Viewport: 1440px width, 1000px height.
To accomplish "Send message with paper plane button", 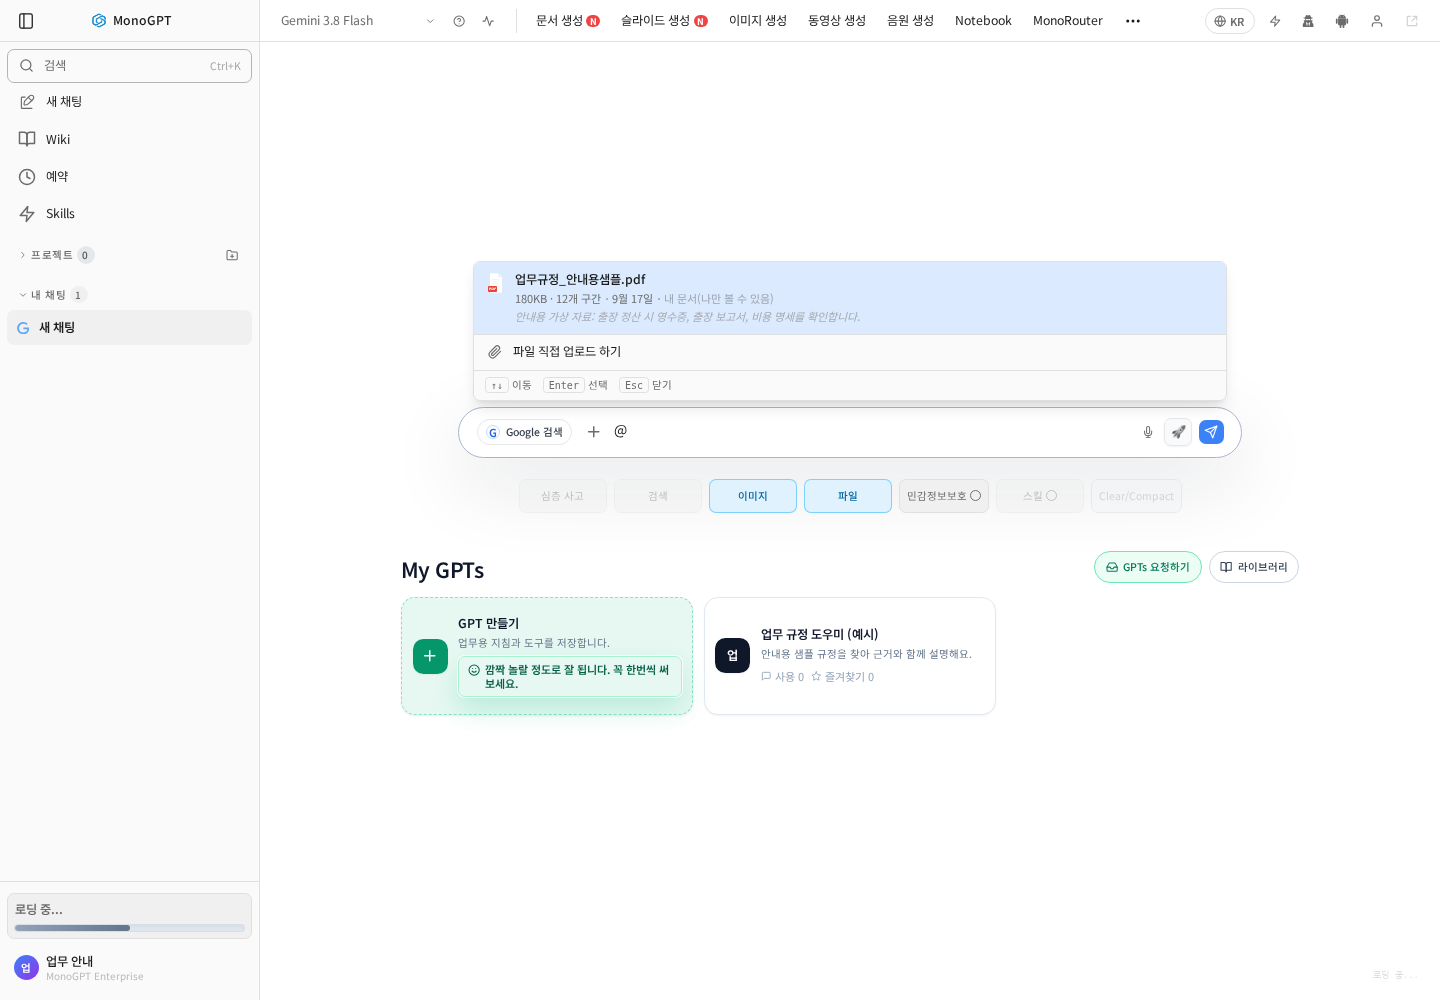I will coord(1211,432).
